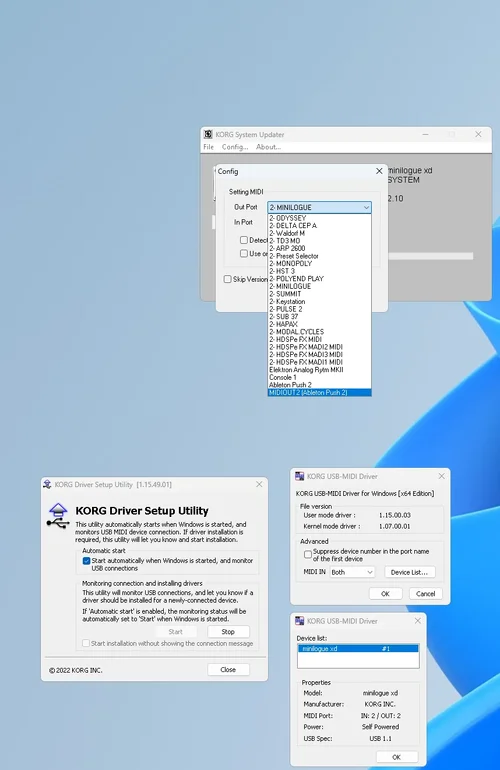The width and height of the screenshot is (500, 770).
Task: Select 2- HDSPe FX MADI1 MIDI entry
Action: click(x=319, y=362)
